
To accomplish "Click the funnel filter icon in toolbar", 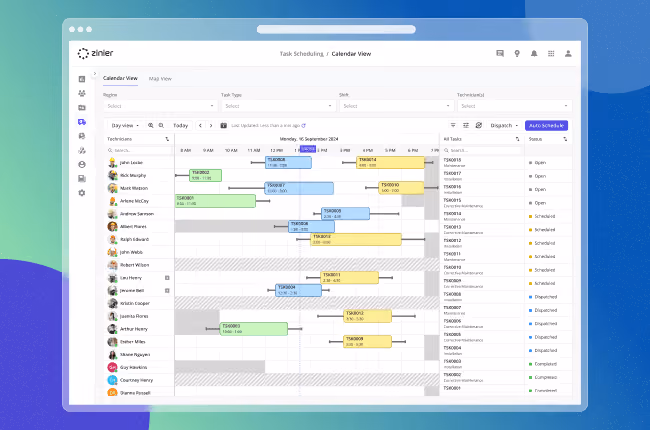I will click(x=453, y=125).
